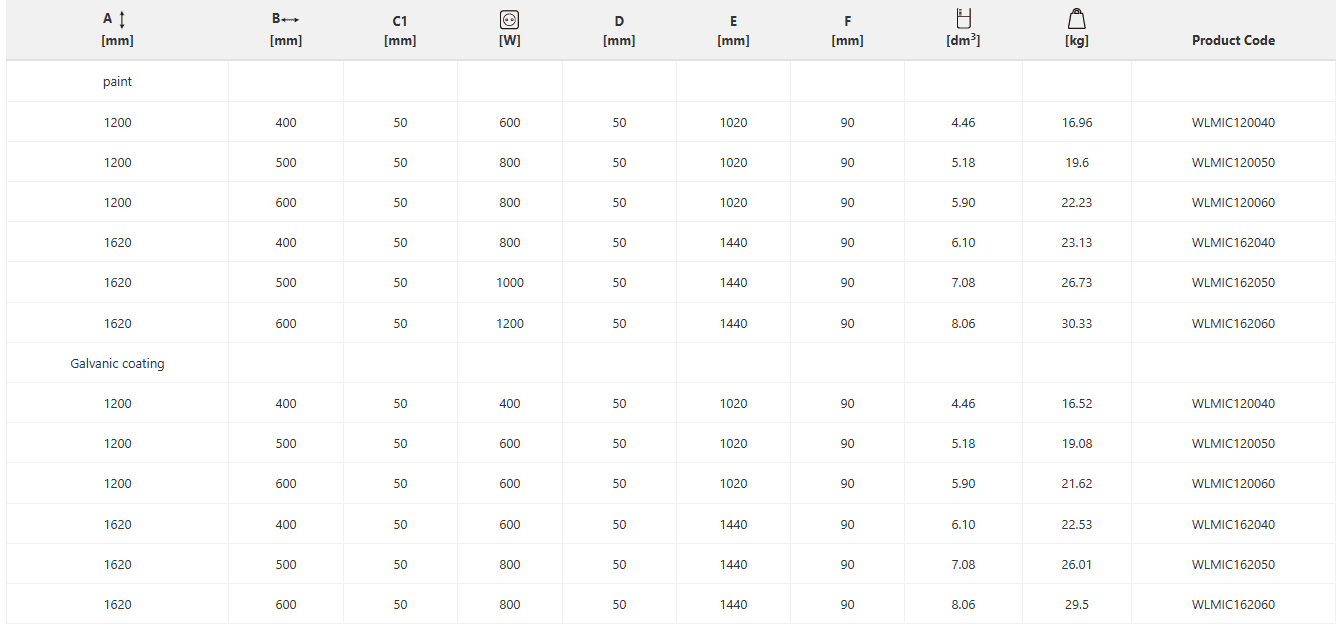1339x628 pixels.
Task: Select the 'paint' section label row
Action: [x=117, y=82]
